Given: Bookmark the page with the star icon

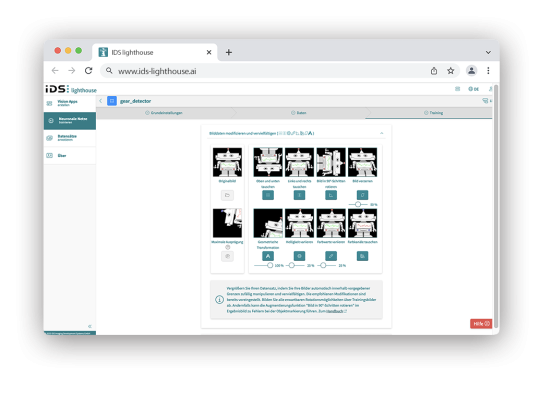Looking at the screenshot, I should (x=450, y=71).
